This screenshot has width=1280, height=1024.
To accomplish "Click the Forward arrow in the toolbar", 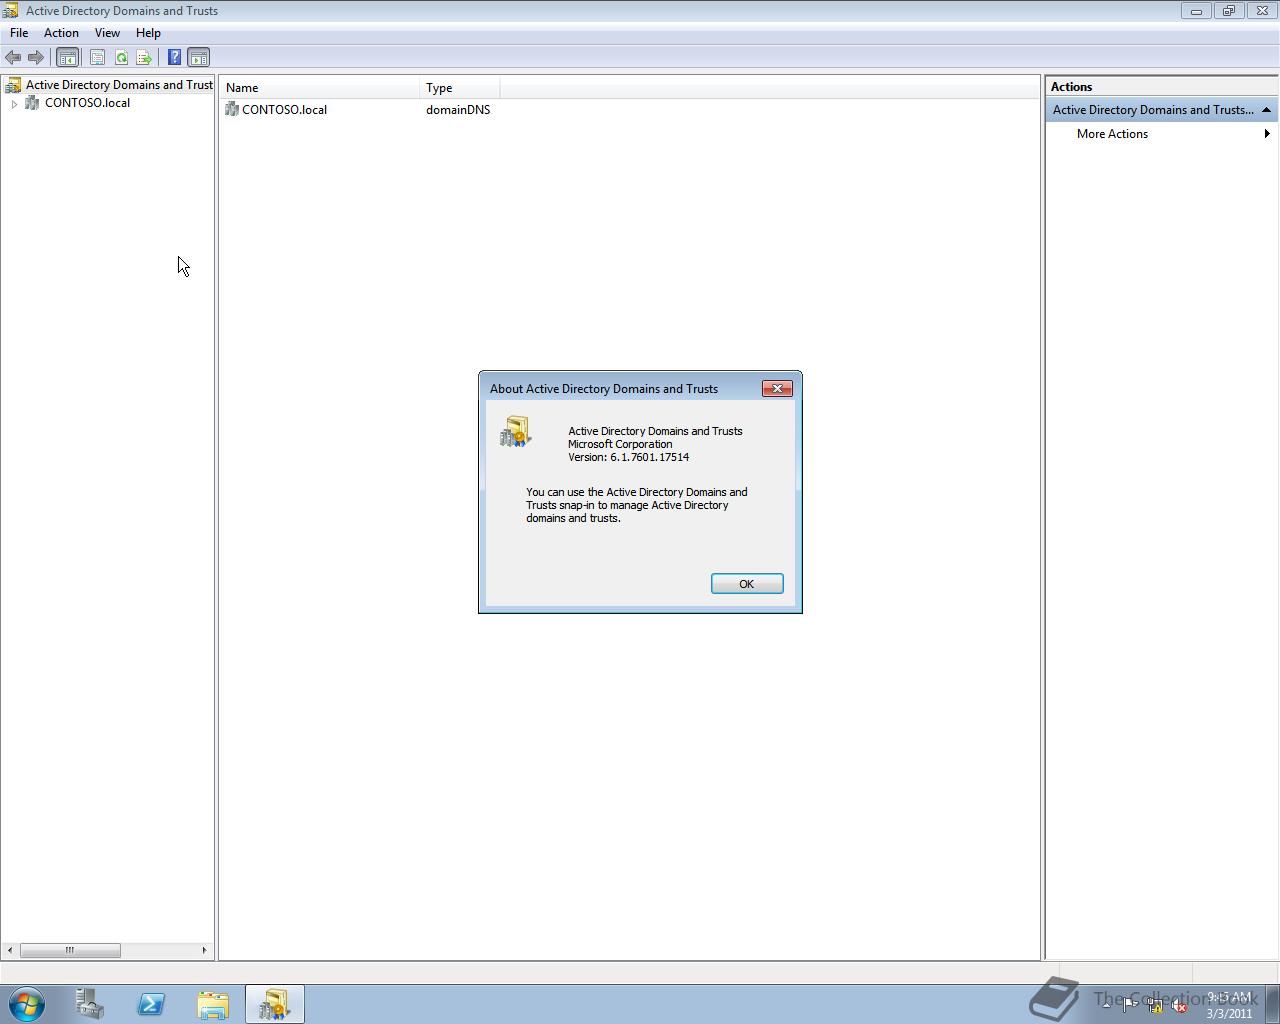I will click(x=36, y=58).
